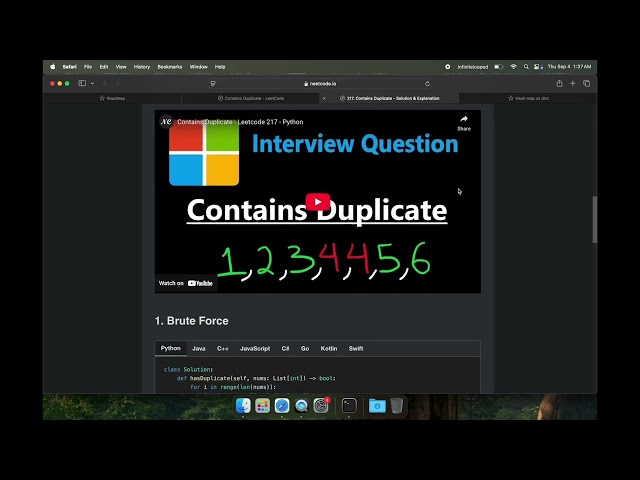The height and width of the screenshot is (480, 640).
Task: Open the page reader icon in address bar
Action: [213, 84]
